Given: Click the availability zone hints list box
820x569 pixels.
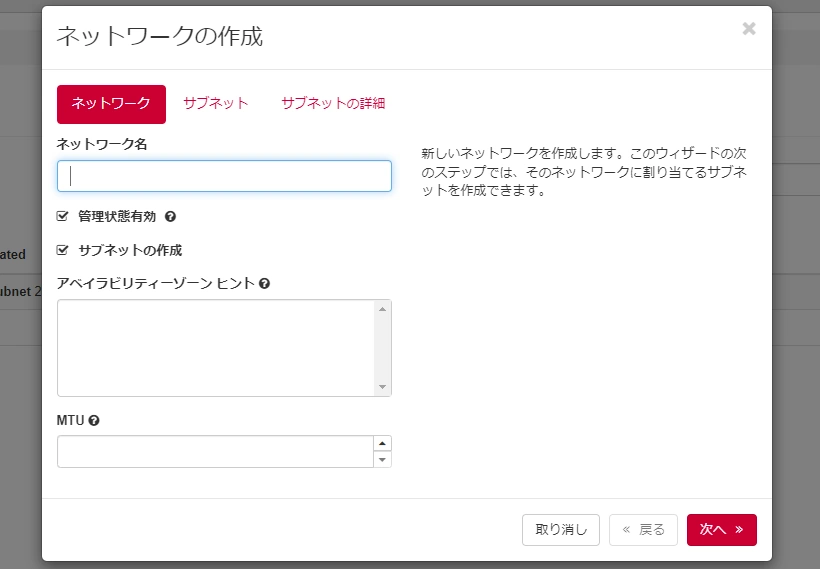Looking at the screenshot, I should coord(215,348).
